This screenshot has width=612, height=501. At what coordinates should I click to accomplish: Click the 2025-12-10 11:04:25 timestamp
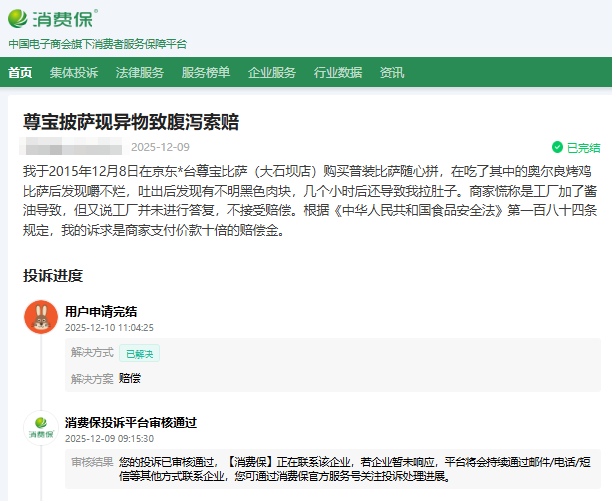[x=109, y=327]
